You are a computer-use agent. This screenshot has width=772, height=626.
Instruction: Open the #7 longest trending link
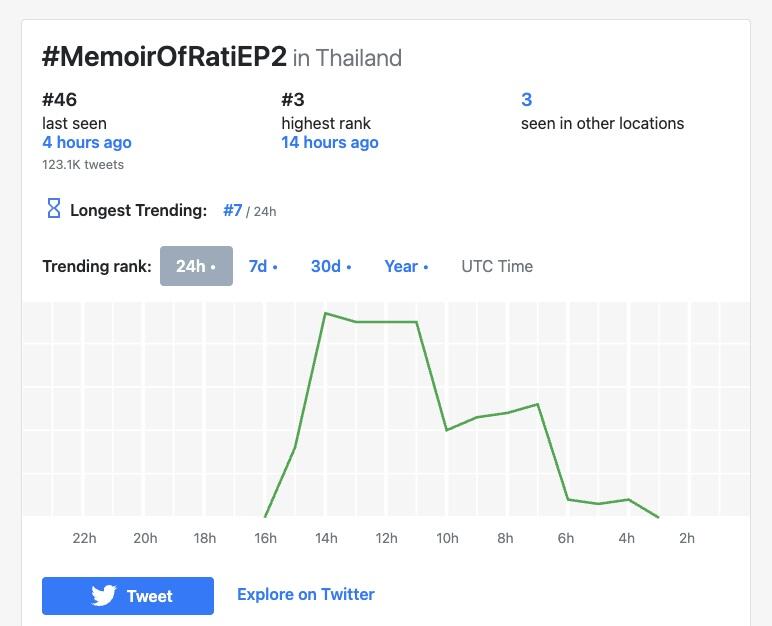tap(232, 210)
